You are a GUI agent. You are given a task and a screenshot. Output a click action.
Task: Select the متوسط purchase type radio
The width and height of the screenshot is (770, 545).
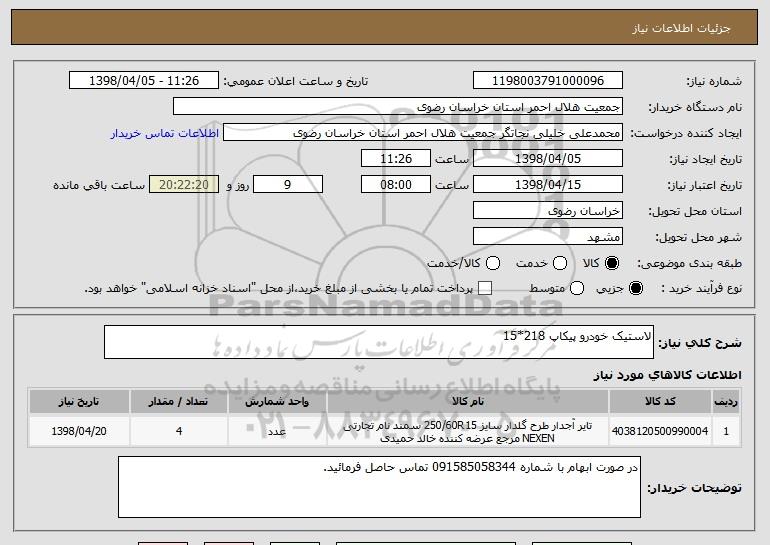[577, 288]
